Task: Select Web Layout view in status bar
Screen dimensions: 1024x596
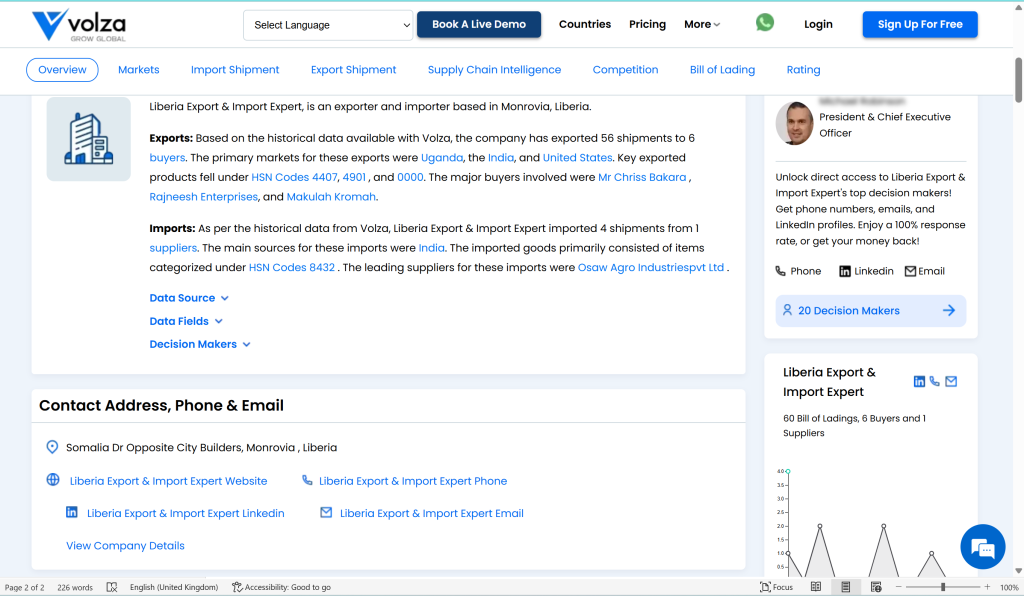Action: point(876,587)
